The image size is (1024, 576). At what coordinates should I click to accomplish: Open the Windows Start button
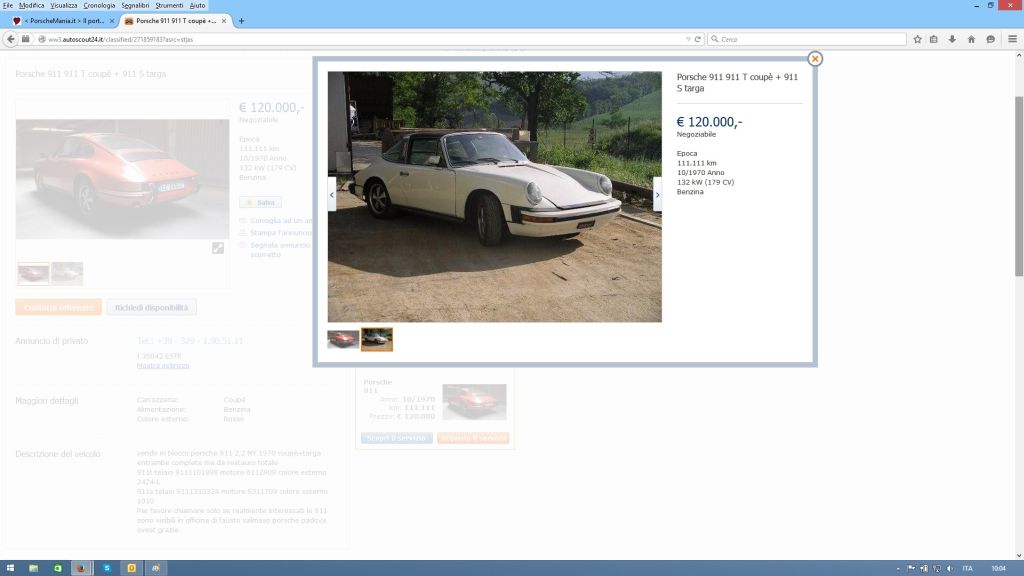[x=10, y=568]
